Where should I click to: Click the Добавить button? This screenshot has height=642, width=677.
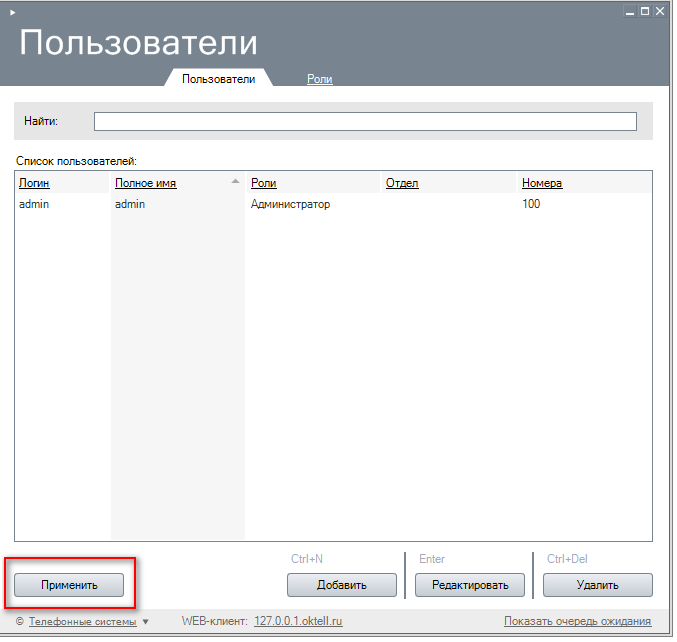[342, 585]
